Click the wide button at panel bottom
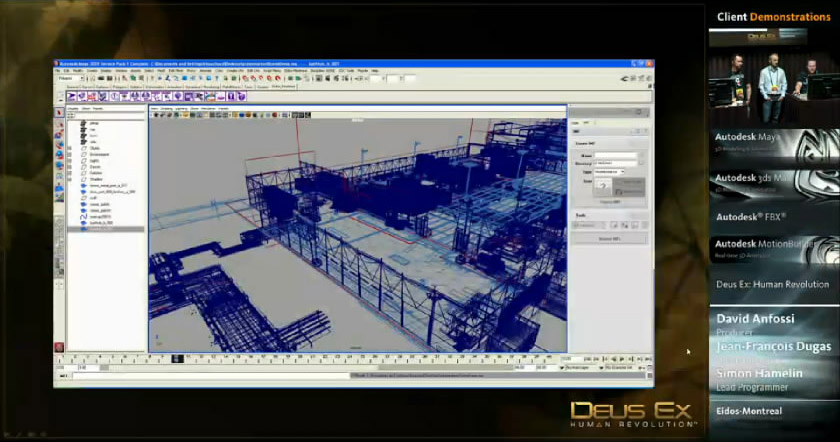This screenshot has height=442, width=840. (609, 239)
